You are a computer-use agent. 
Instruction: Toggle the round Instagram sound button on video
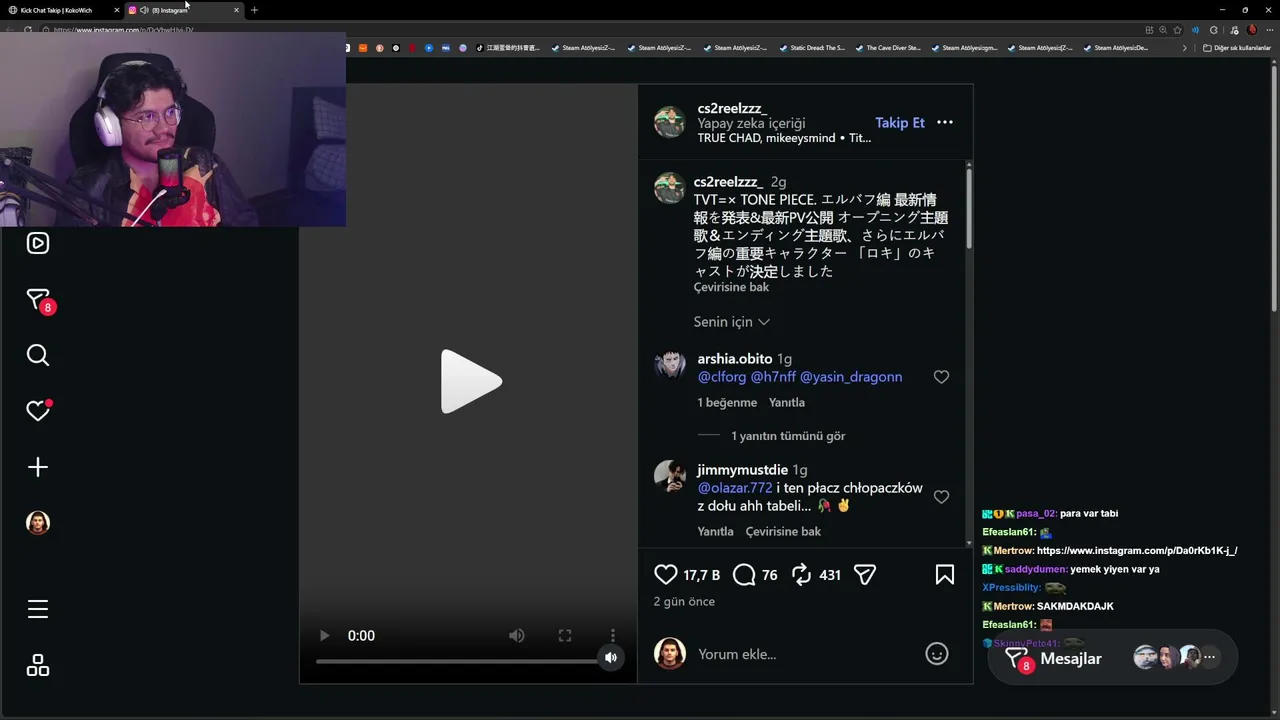click(x=611, y=657)
